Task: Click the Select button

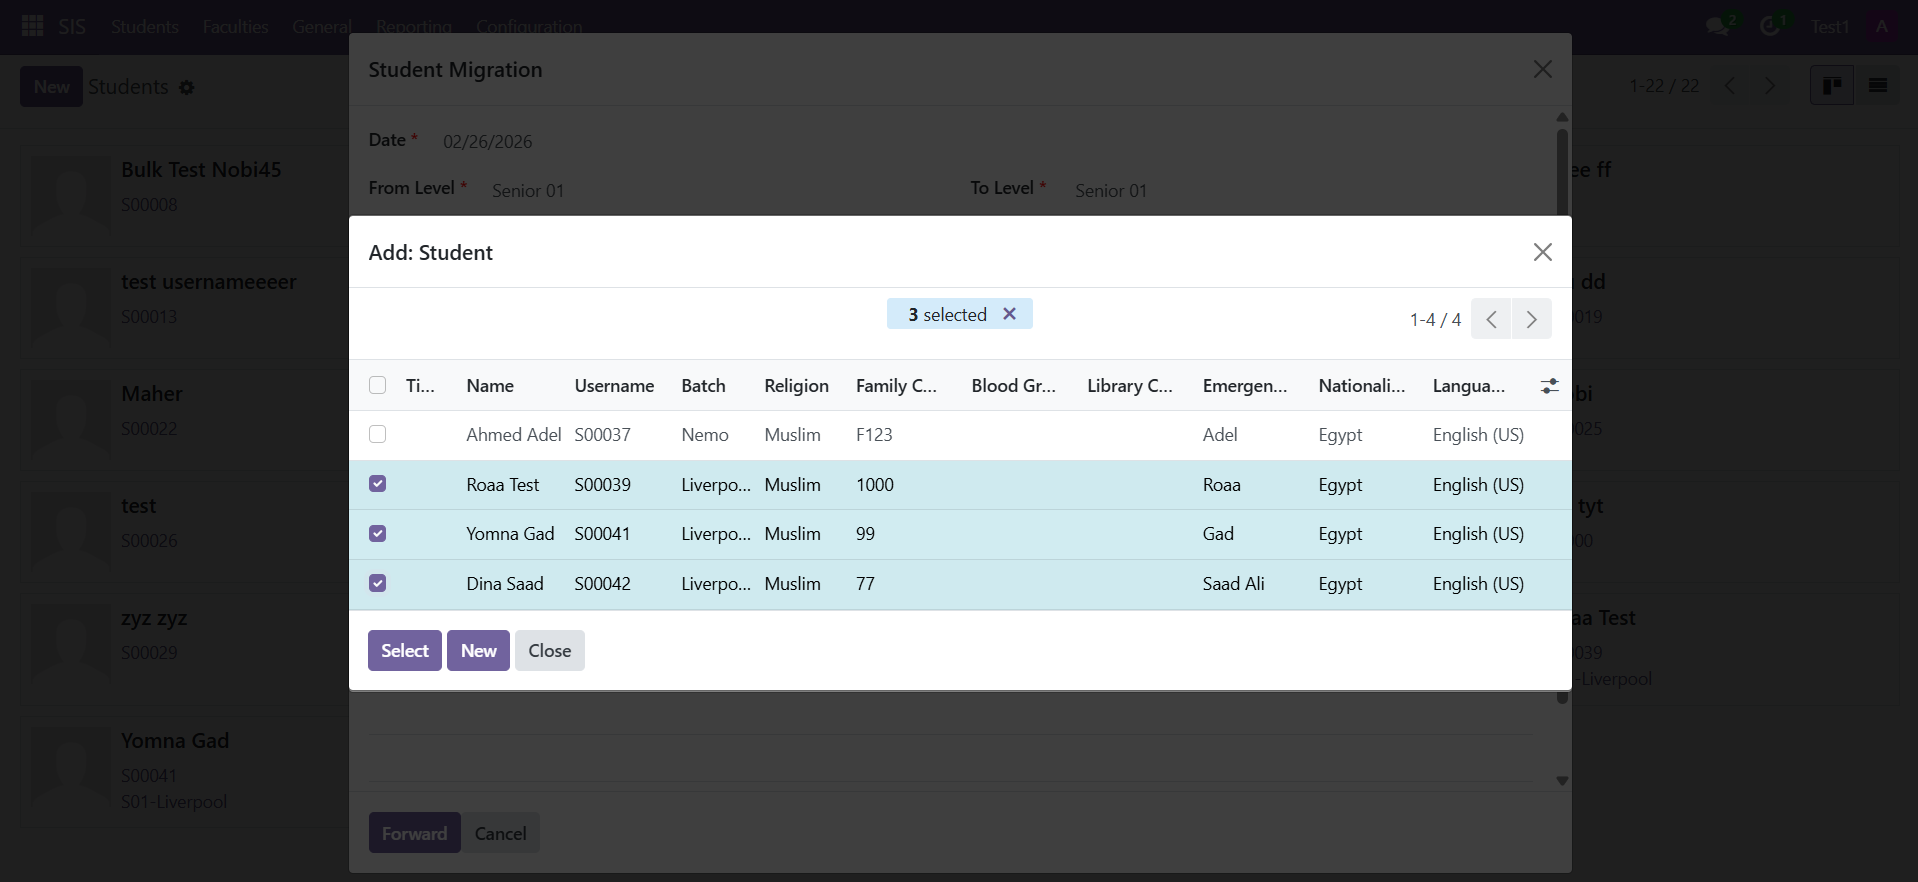Action: (405, 651)
